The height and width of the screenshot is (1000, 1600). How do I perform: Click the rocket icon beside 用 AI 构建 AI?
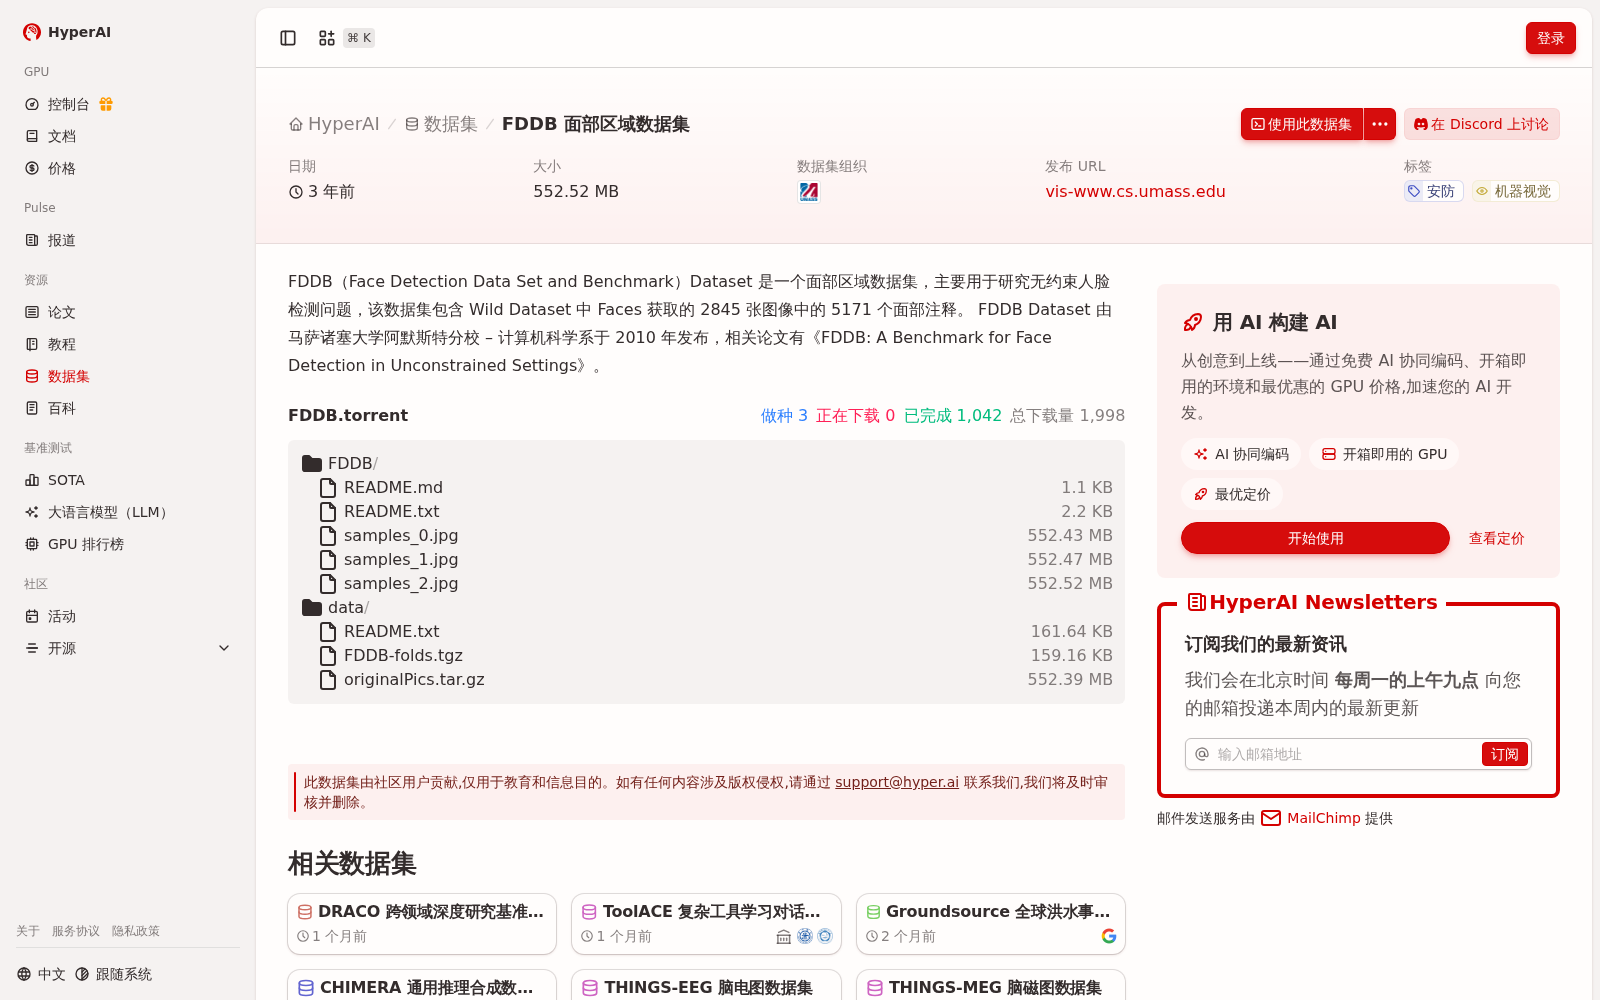(1193, 322)
